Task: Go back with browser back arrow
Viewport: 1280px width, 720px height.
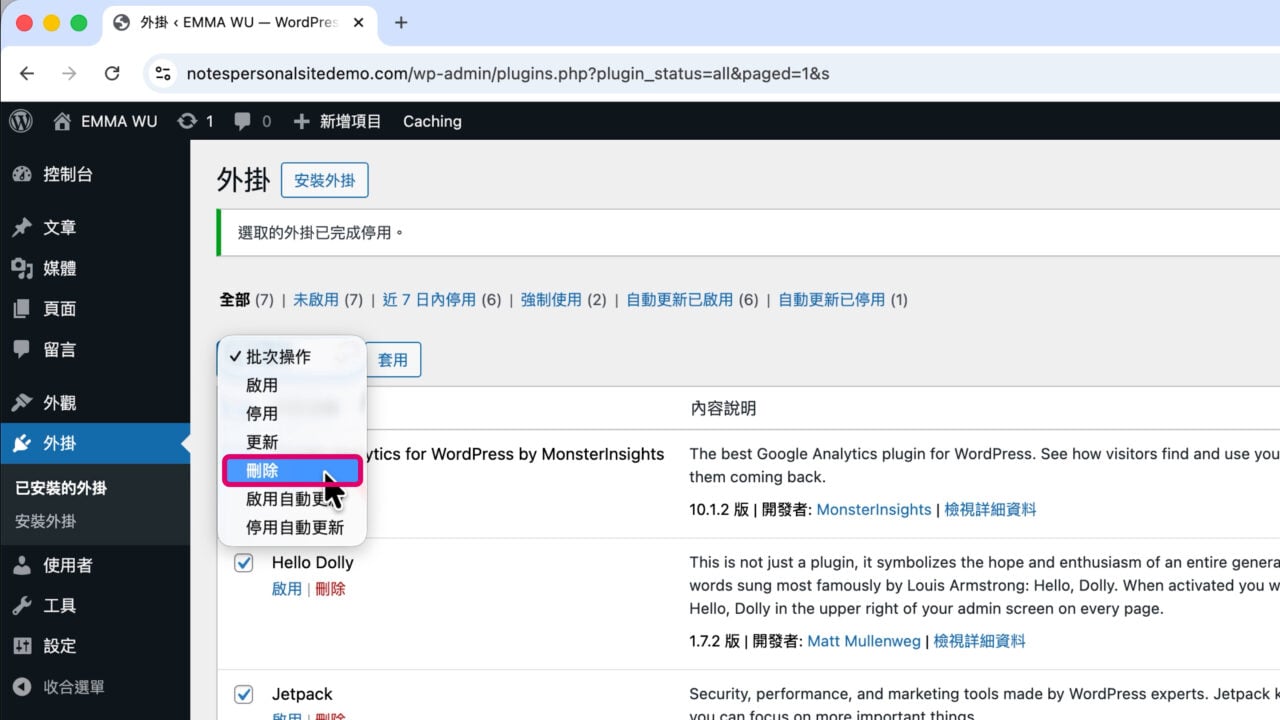Action: point(27,73)
